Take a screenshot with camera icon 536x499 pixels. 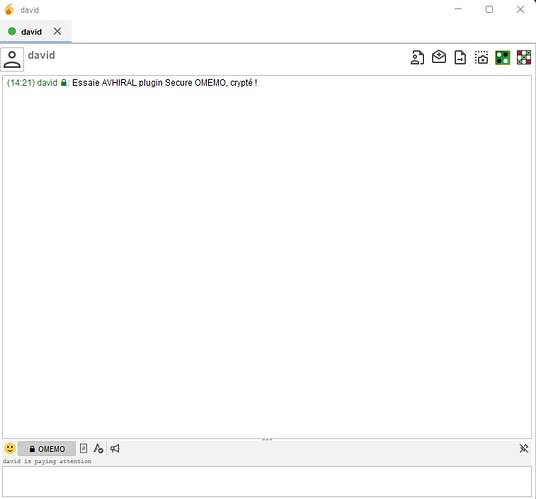[x=481, y=57]
